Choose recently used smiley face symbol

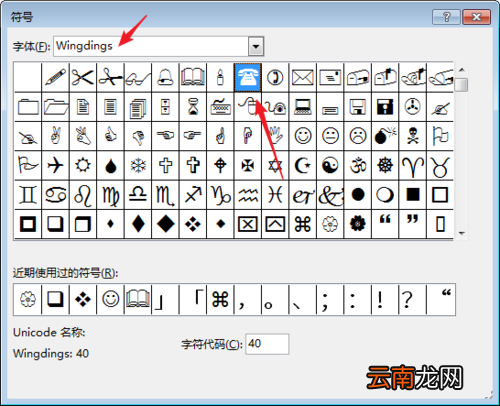point(110,299)
